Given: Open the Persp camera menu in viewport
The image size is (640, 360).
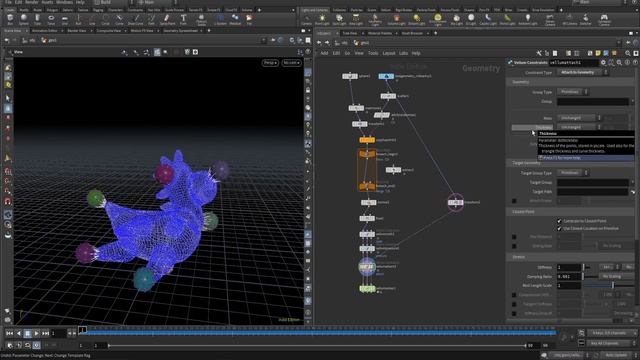Looking at the screenshot, I should (270, 63).
